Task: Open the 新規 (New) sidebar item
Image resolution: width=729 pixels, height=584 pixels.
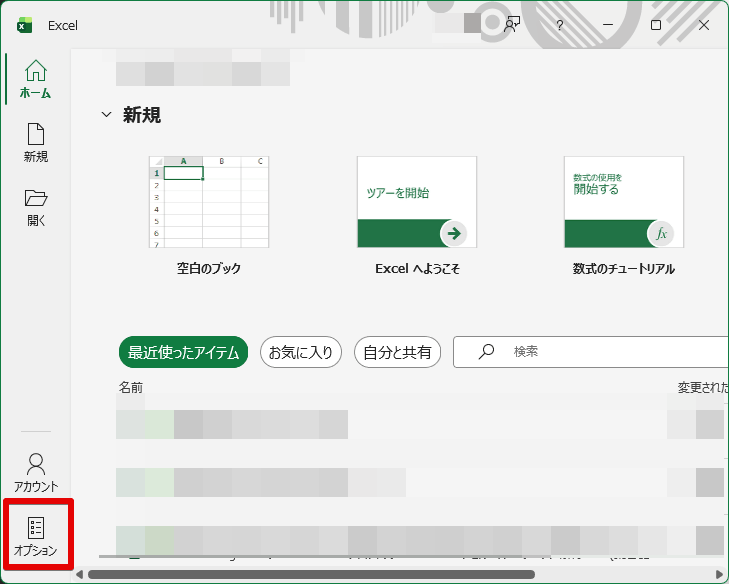Action: [x=36, y=143]
